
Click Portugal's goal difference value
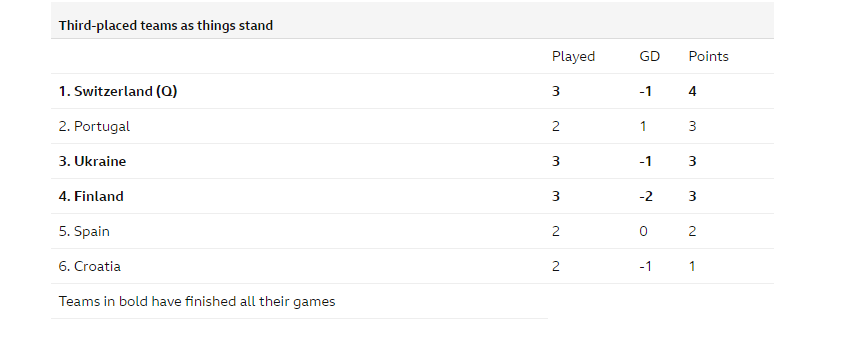pyautogui.click(x=643, y=126)
